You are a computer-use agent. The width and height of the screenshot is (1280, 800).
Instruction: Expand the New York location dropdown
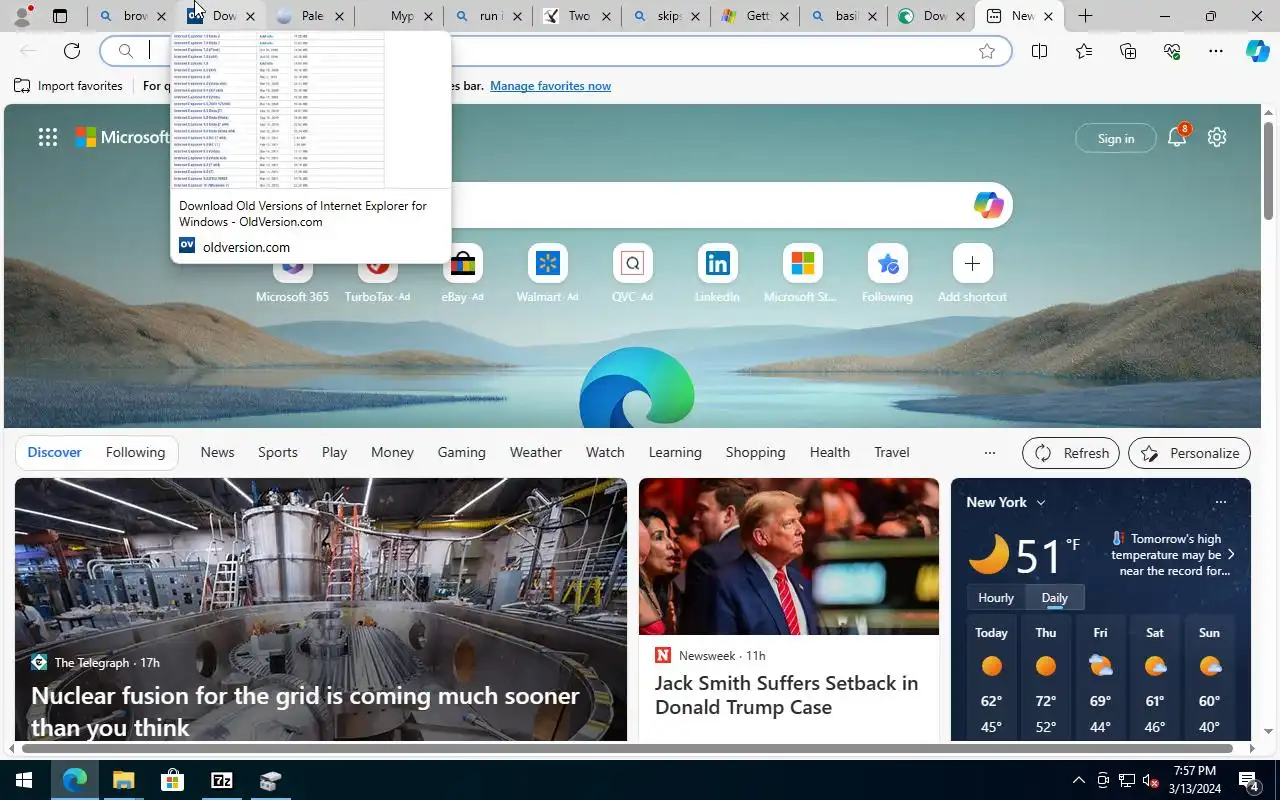[1041, 502]
